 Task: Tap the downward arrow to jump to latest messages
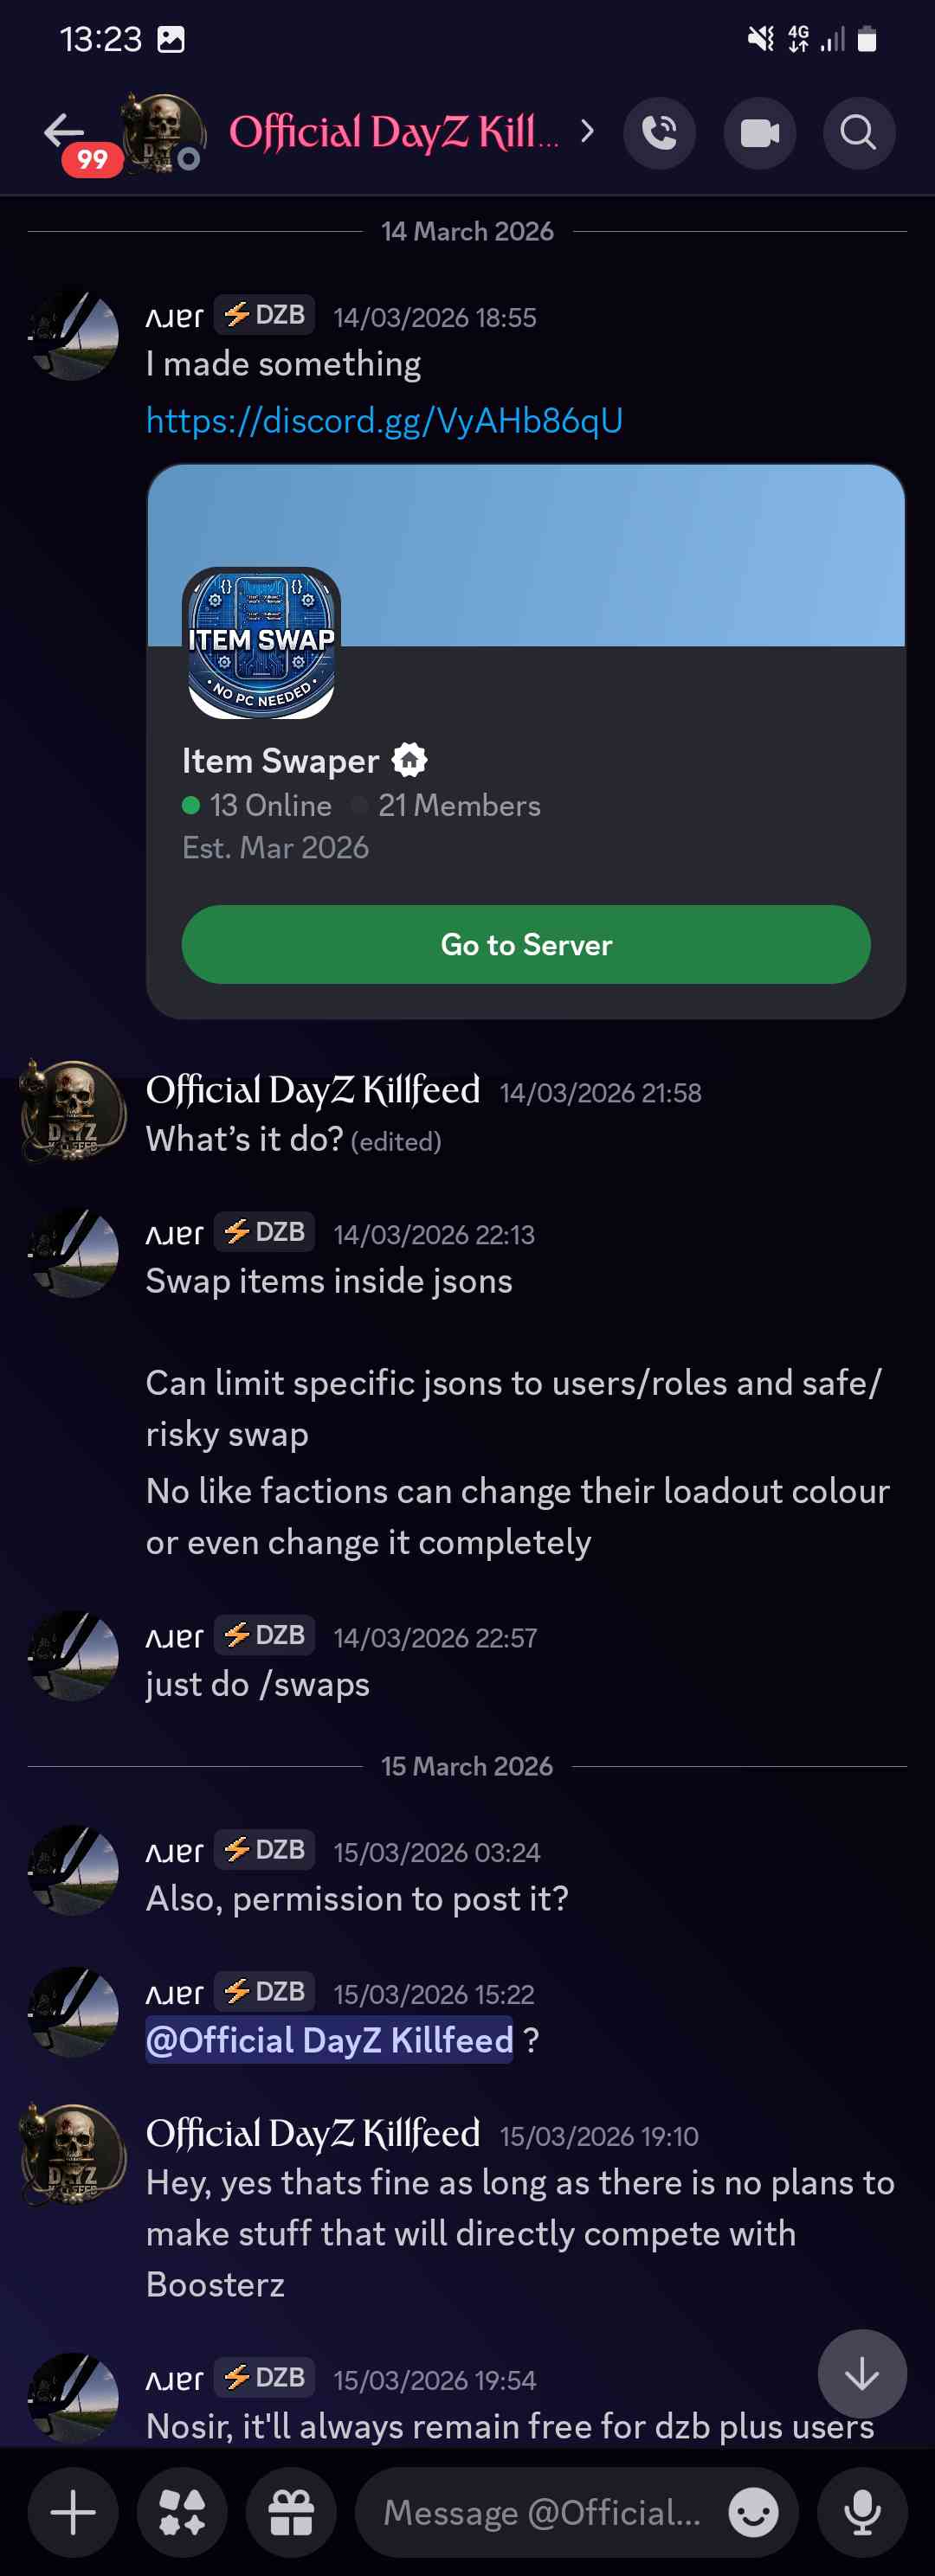tap(861, 2373)
